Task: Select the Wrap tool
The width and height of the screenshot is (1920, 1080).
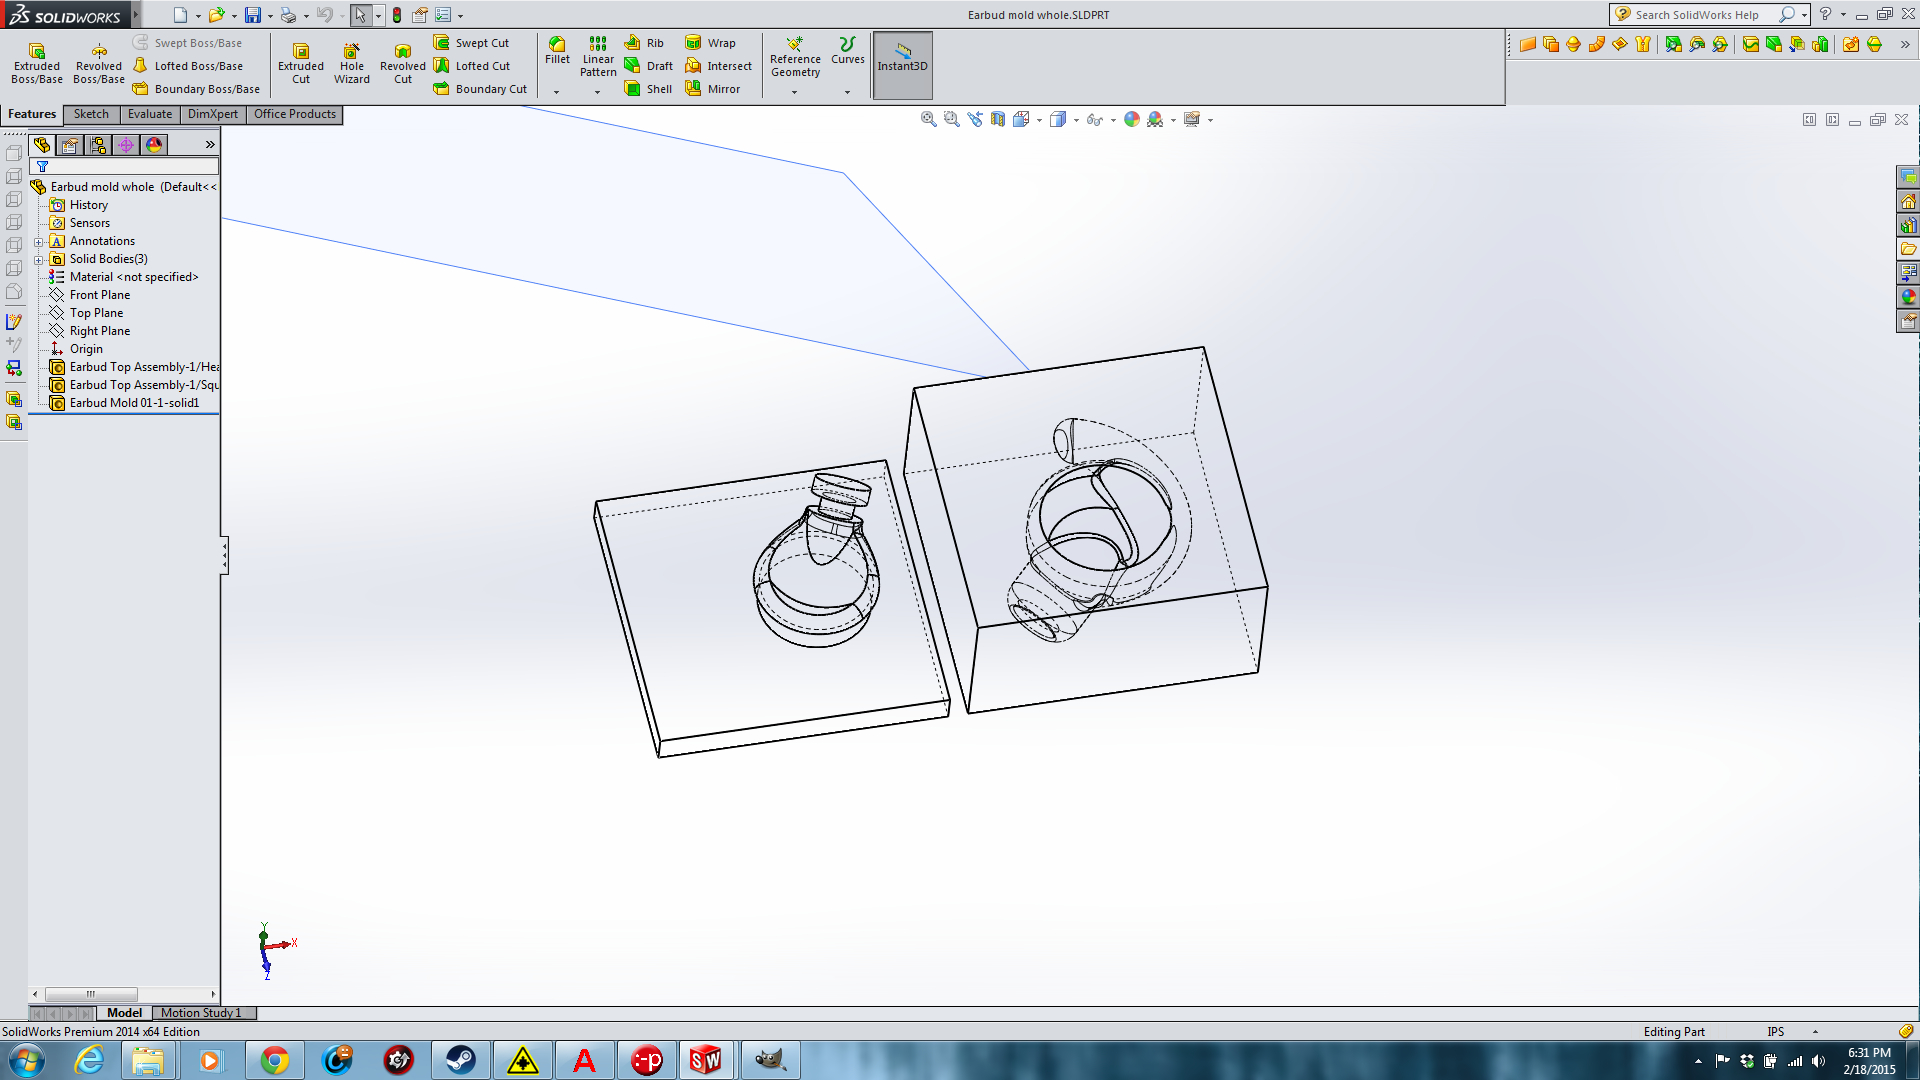Action: click(711, 43)
